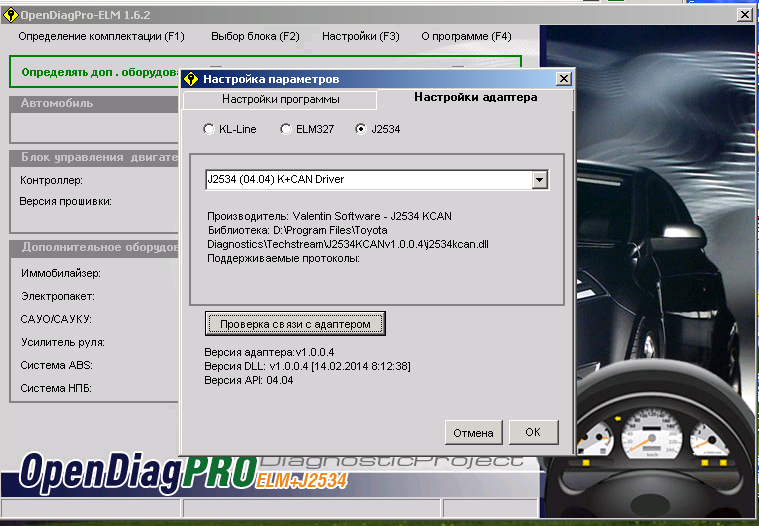Click the OpenDiagPro title bar icon

click(x=10, y=15)
